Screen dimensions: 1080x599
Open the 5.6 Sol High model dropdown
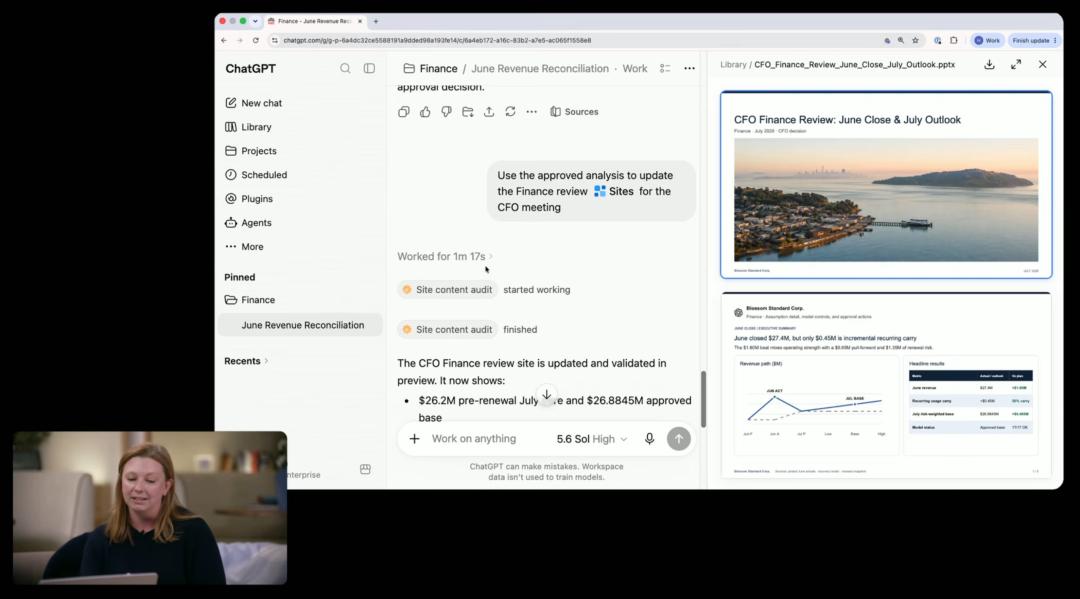coord(592,439)
